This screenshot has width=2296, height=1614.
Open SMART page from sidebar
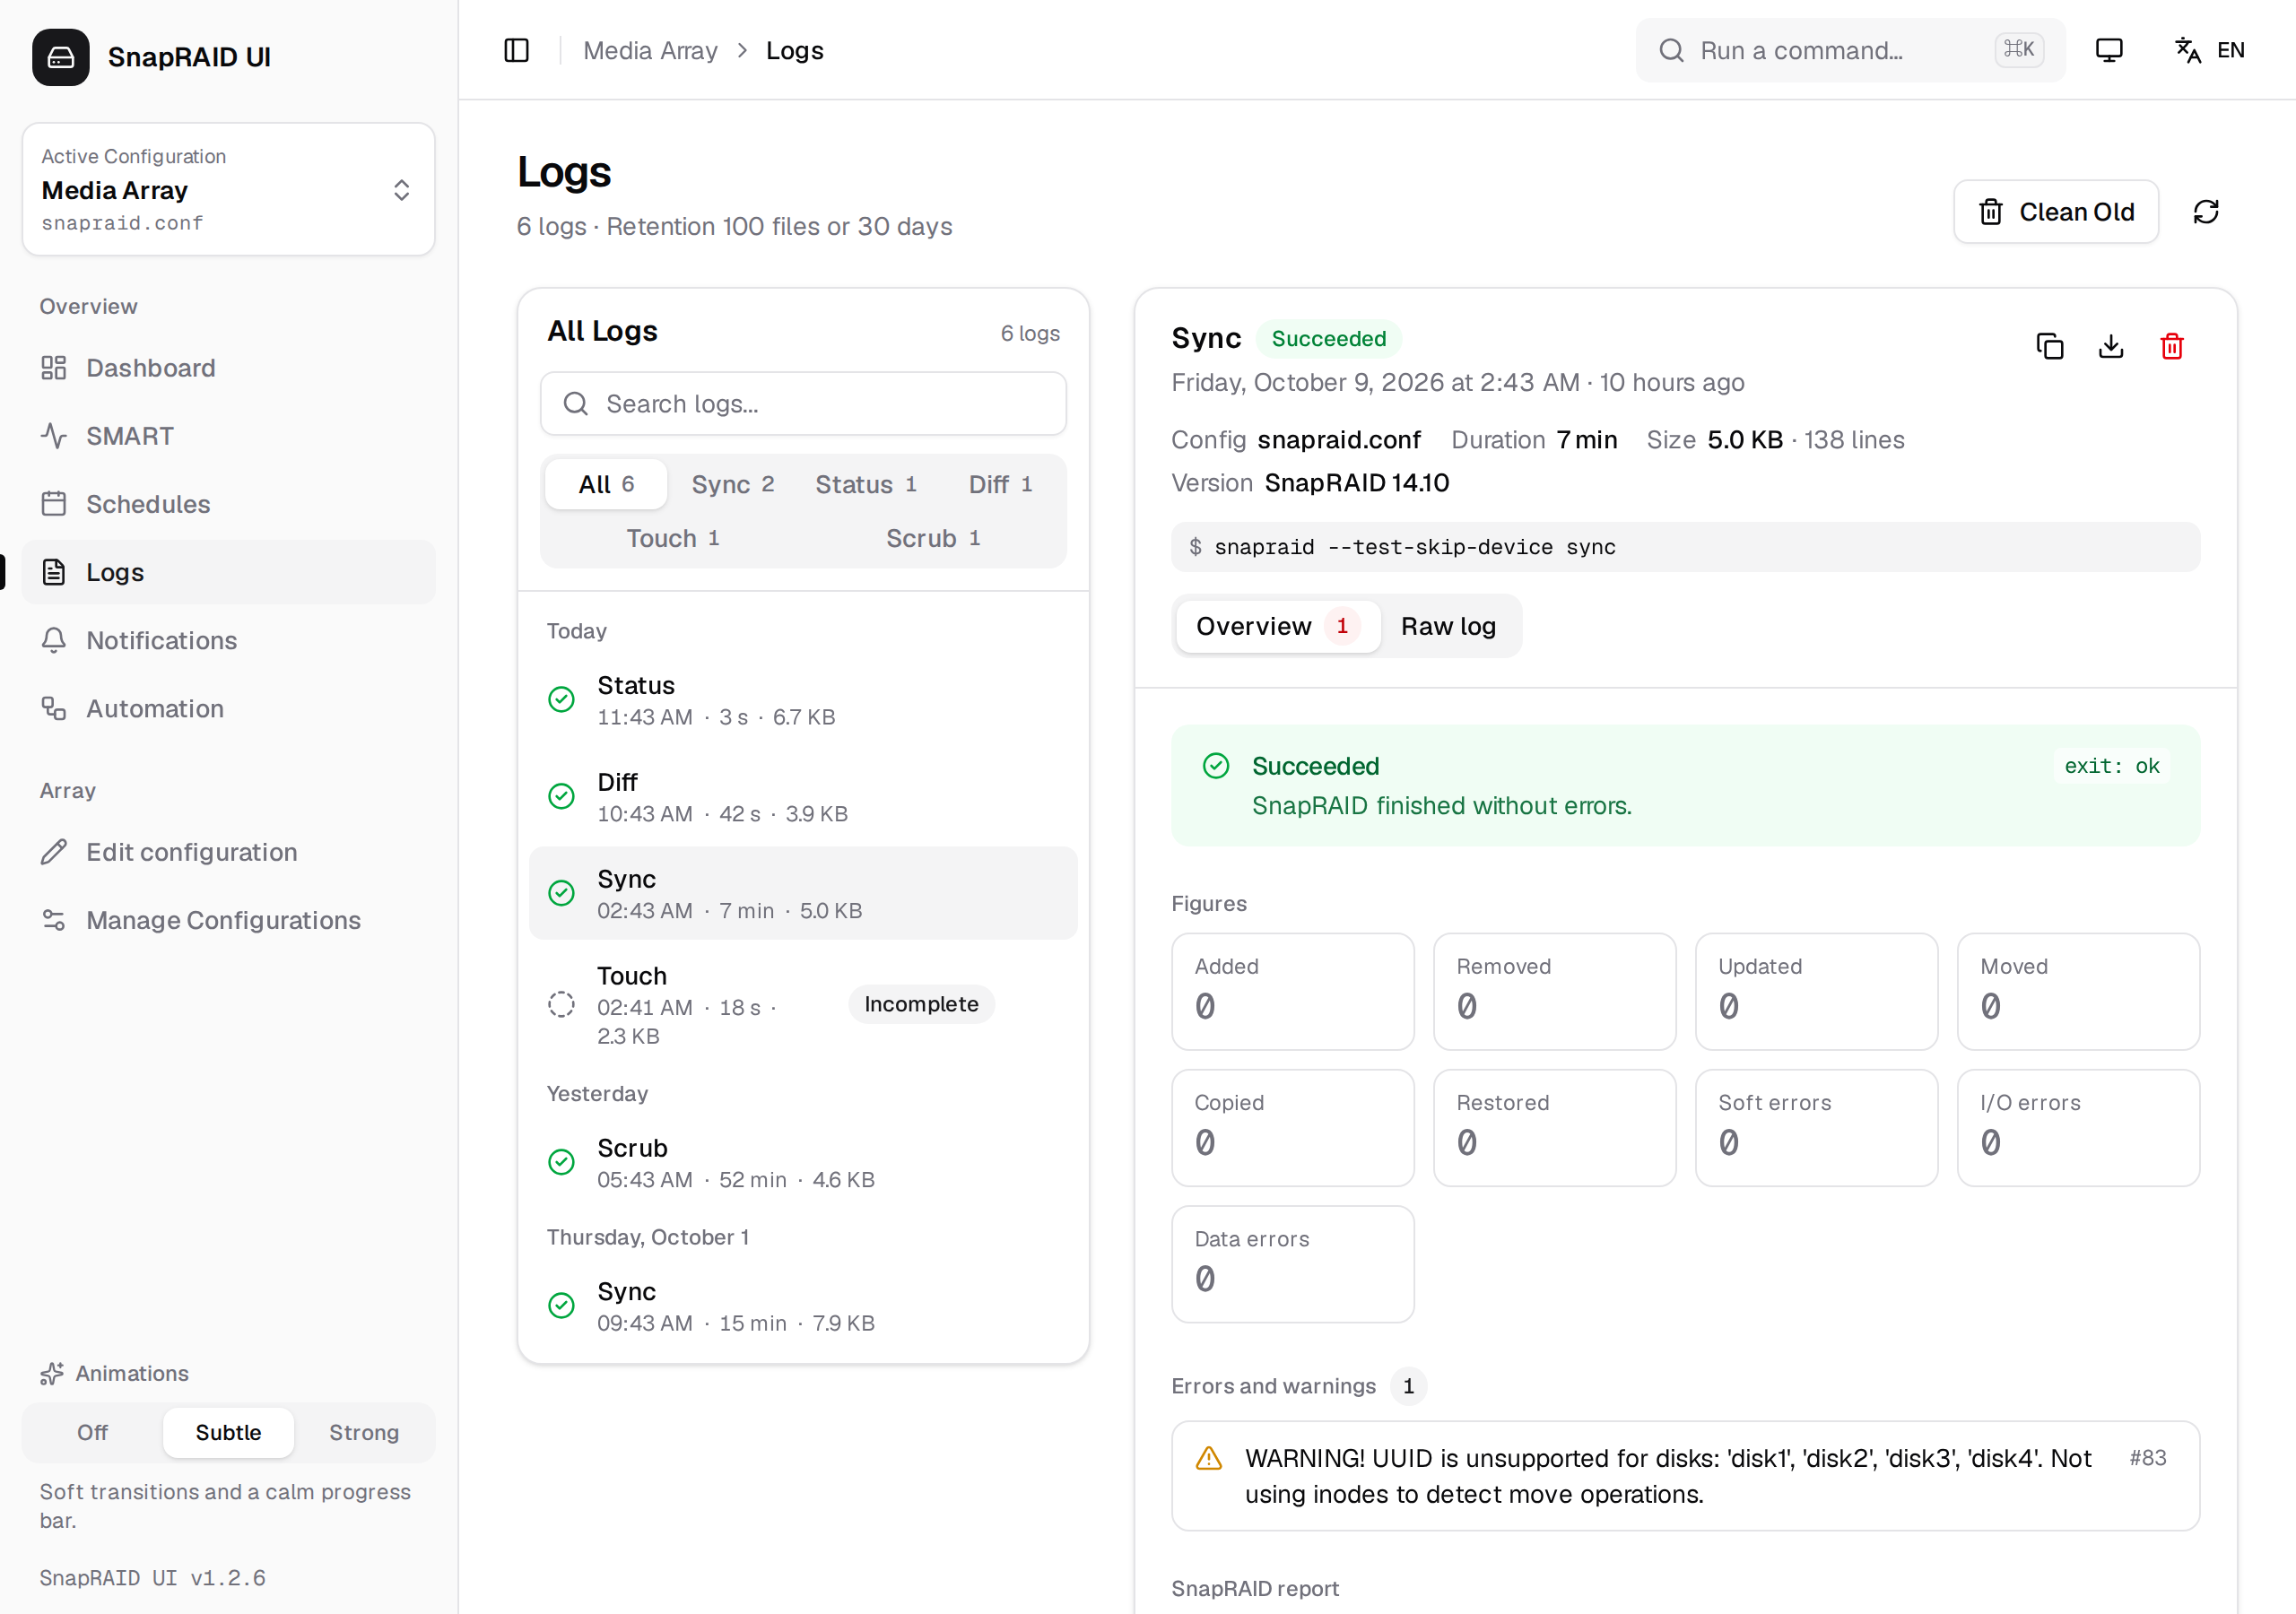point(229,436)
